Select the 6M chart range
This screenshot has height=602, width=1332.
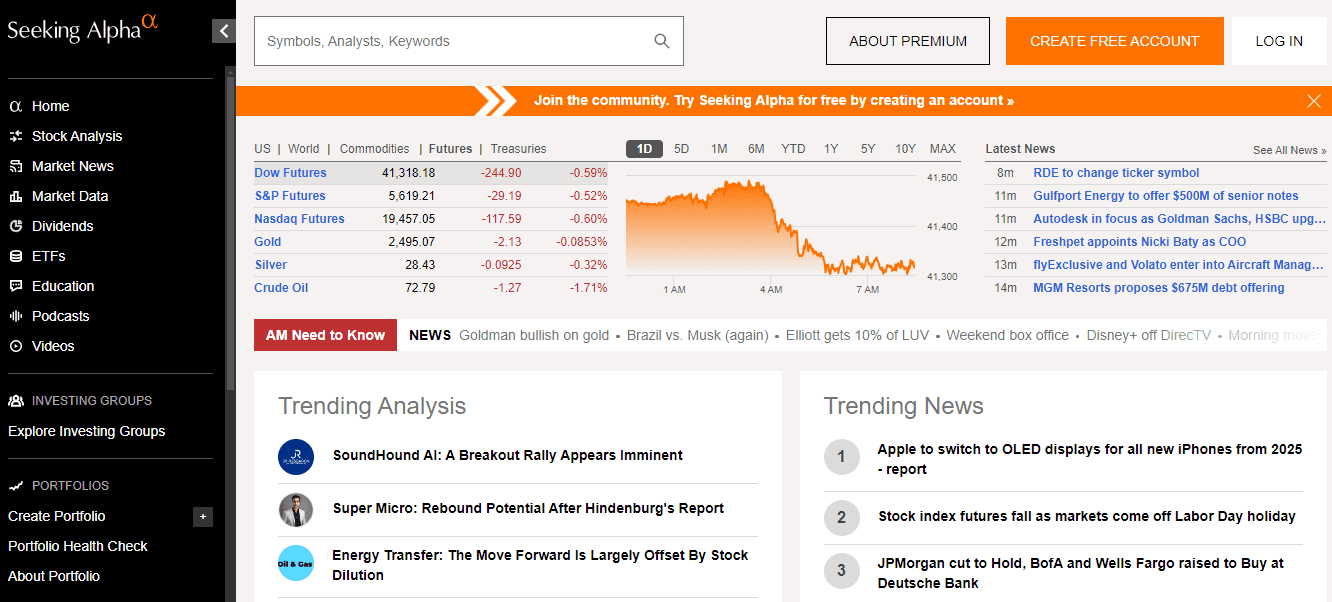(756, 149)
